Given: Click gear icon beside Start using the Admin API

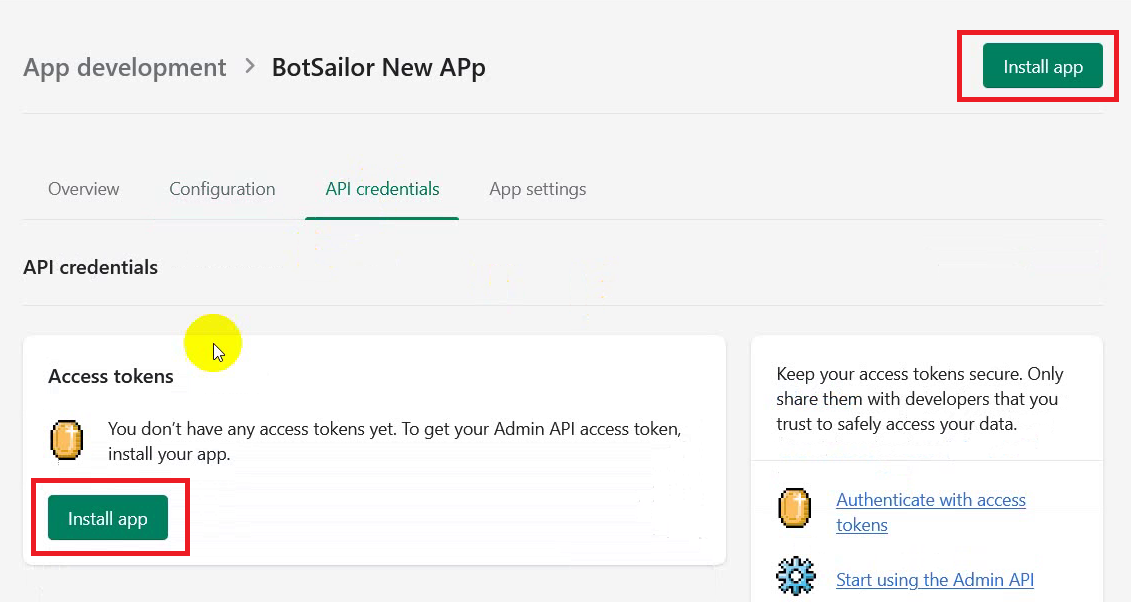Looking at the screenshot, I should [796, 575].
